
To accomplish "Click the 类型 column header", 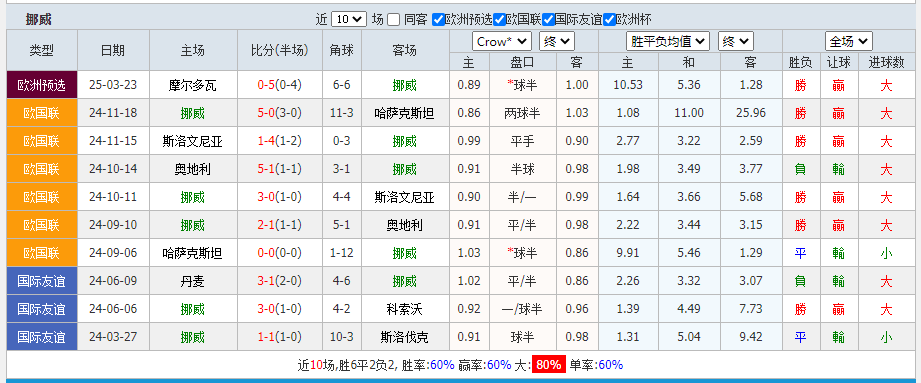I will [42, 51].
